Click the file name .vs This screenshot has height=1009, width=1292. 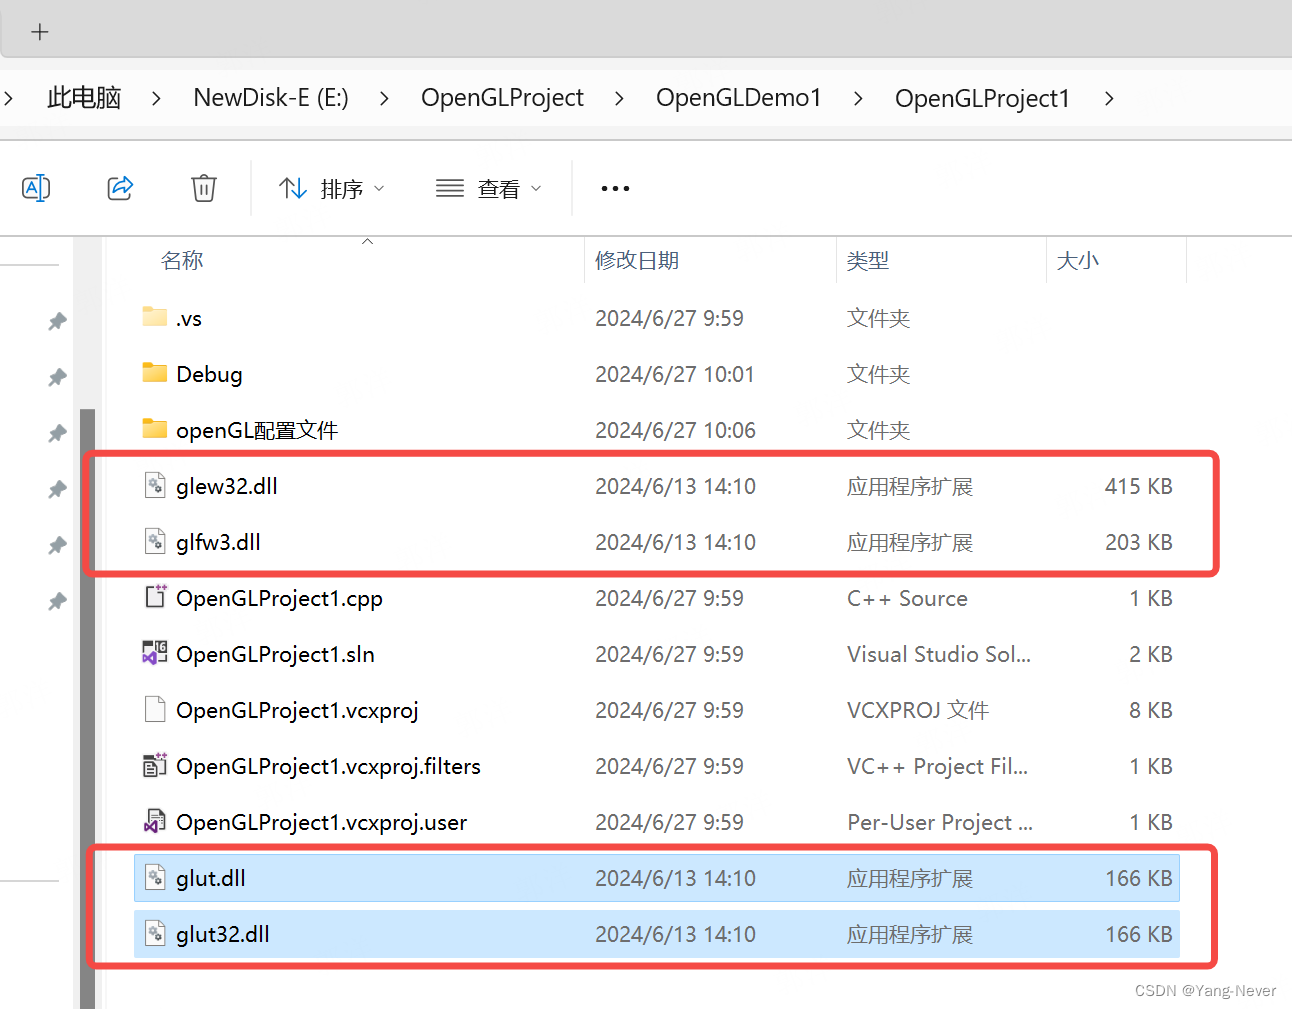pos(189,319)
